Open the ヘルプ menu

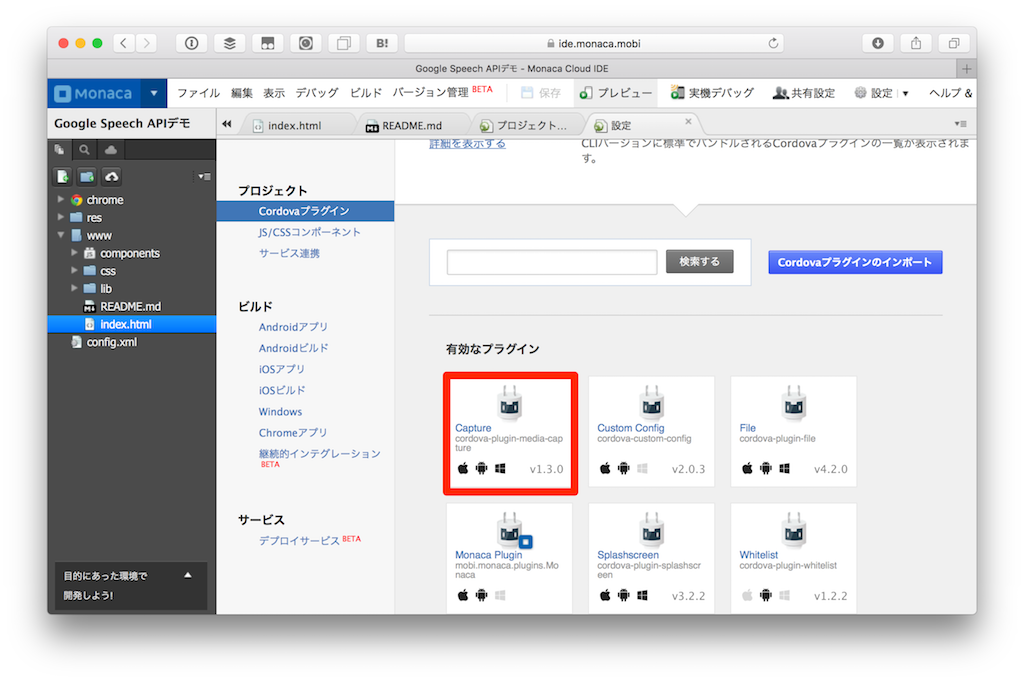[x=950, y=93]
